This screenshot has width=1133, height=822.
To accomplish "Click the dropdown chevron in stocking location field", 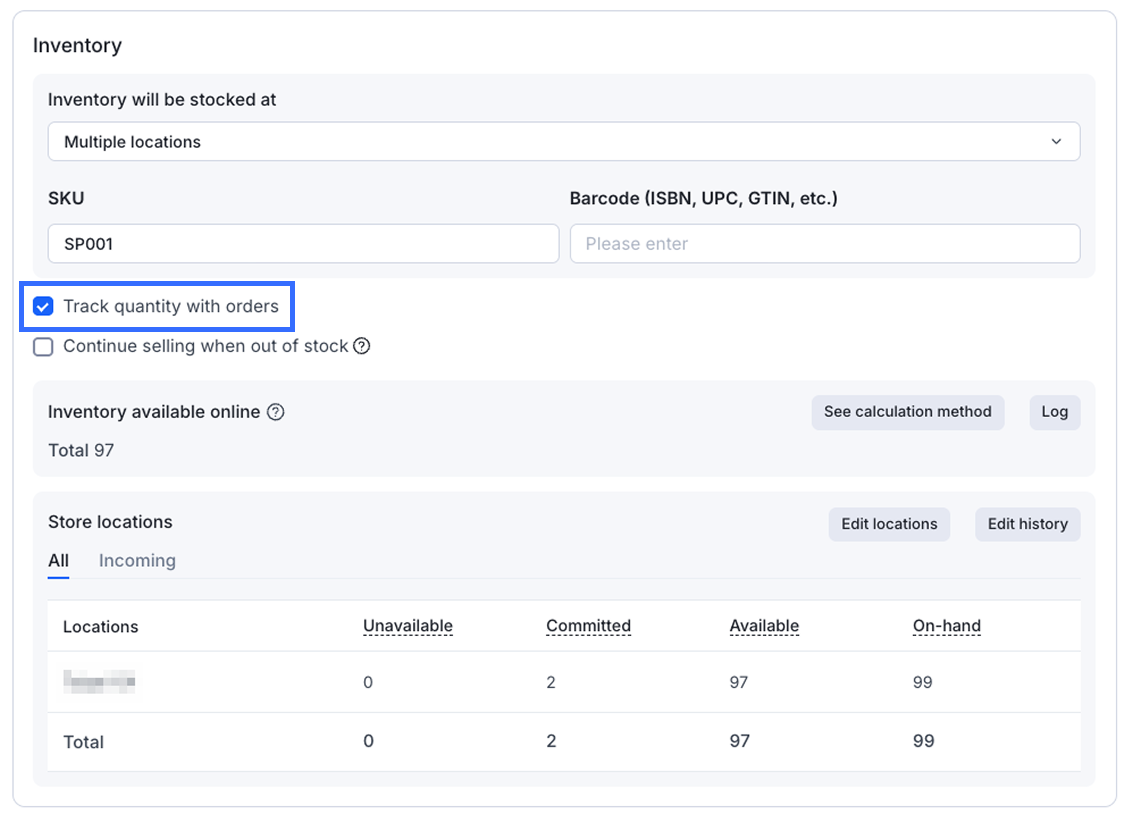I will pyautogui.click(x=1056, y=142).
